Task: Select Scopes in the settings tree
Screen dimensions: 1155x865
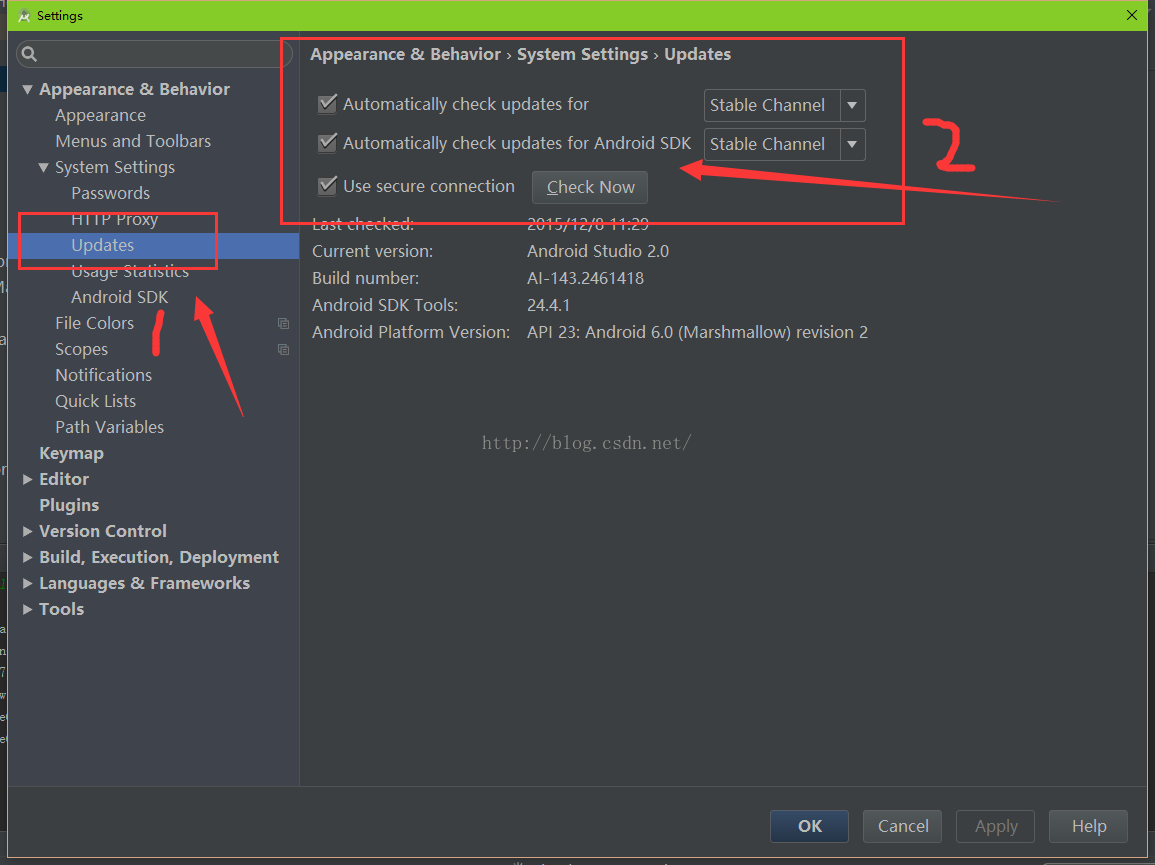Action: [81, 349]
